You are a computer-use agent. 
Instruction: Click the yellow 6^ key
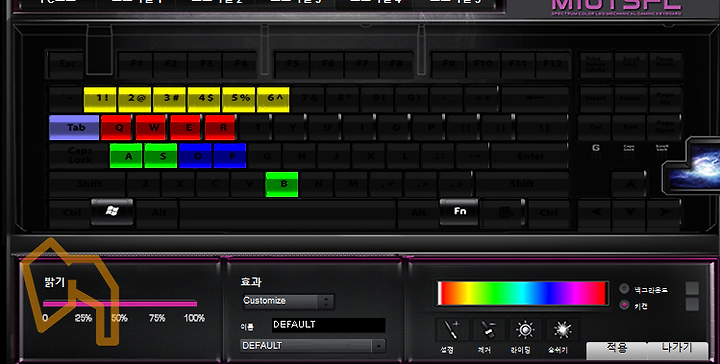[273, 99]
